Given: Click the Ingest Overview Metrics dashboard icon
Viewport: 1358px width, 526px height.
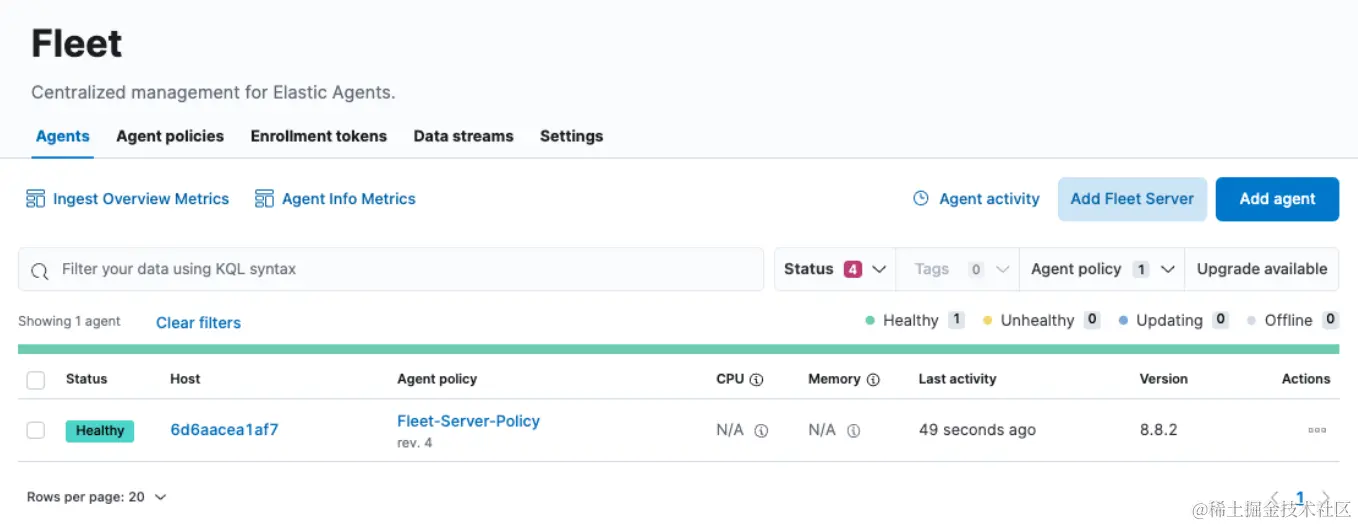Looking at the screenshot, I should tap(36, 199).
